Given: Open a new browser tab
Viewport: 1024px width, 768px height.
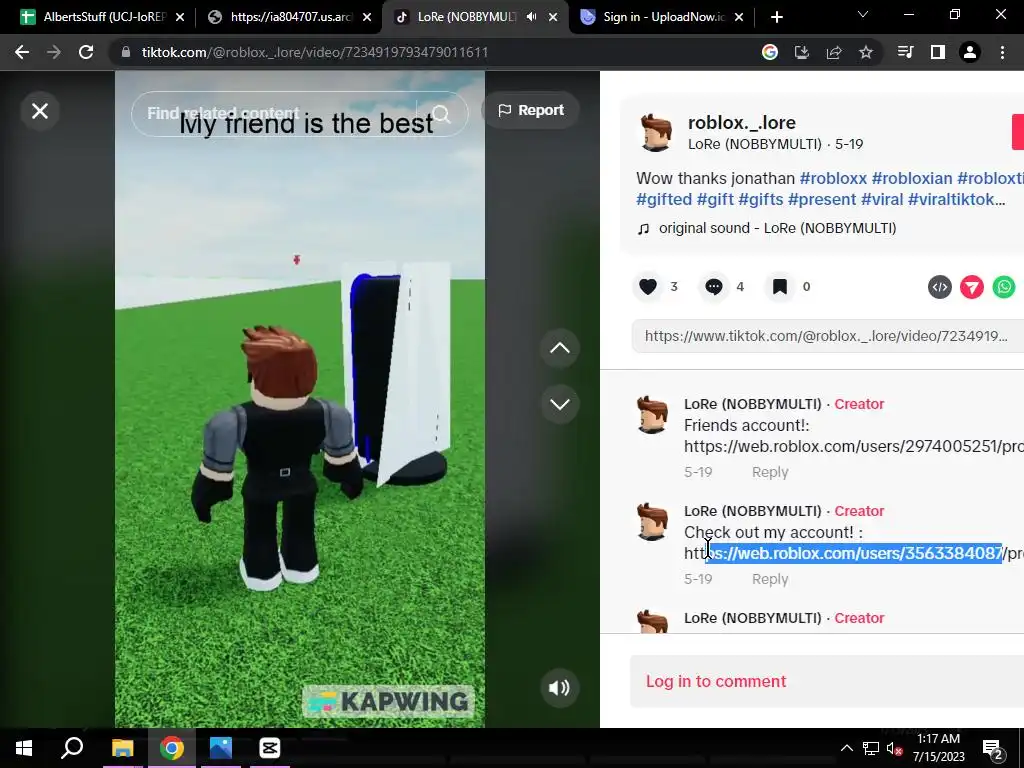Looking at the screenshot, I should pos(776,17).
